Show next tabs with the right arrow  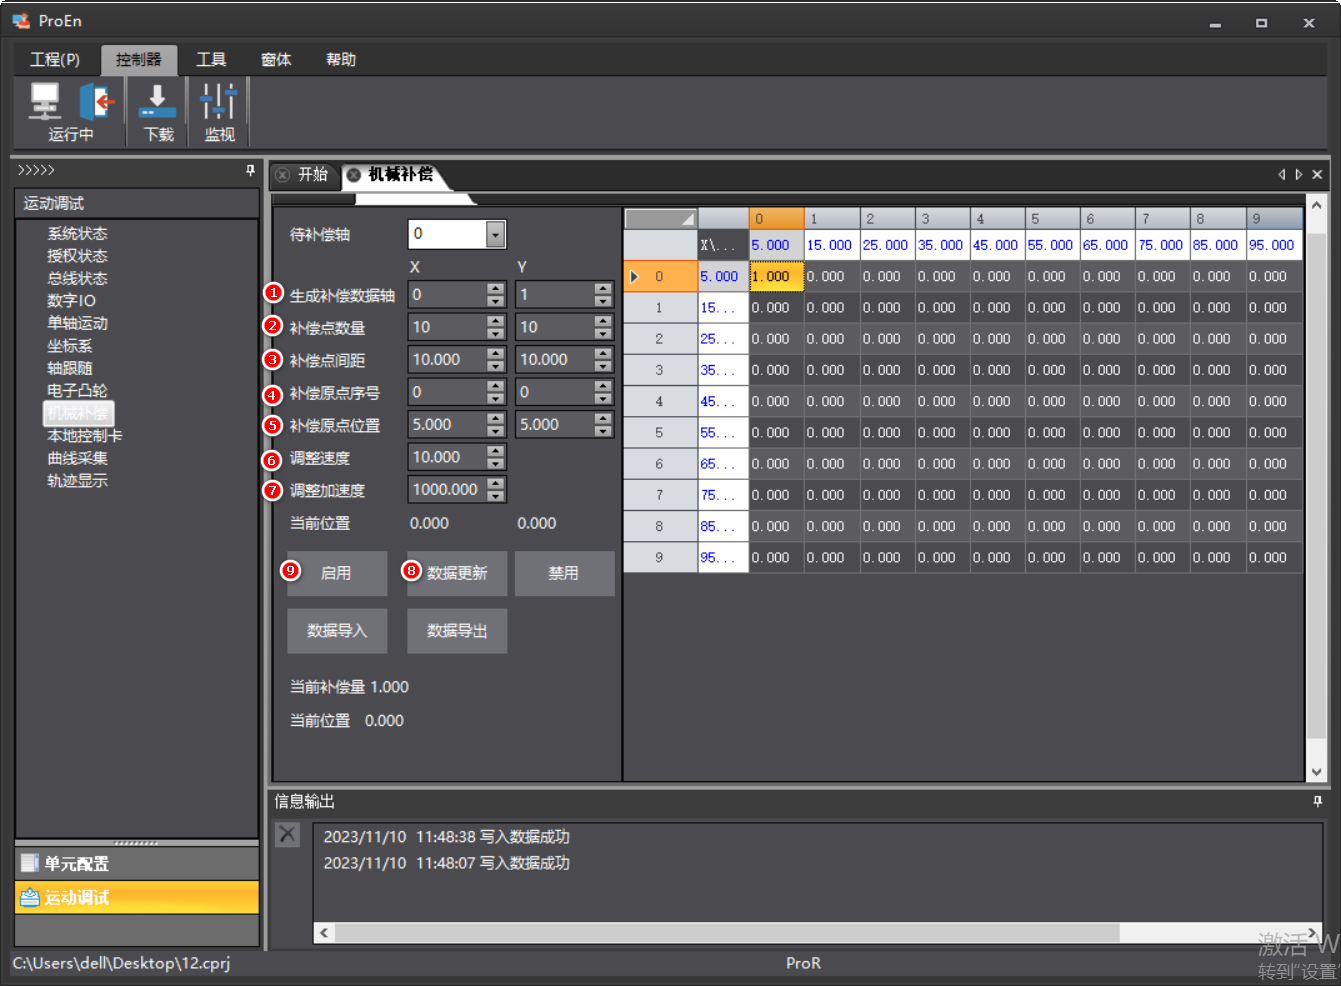(1299, 174)
